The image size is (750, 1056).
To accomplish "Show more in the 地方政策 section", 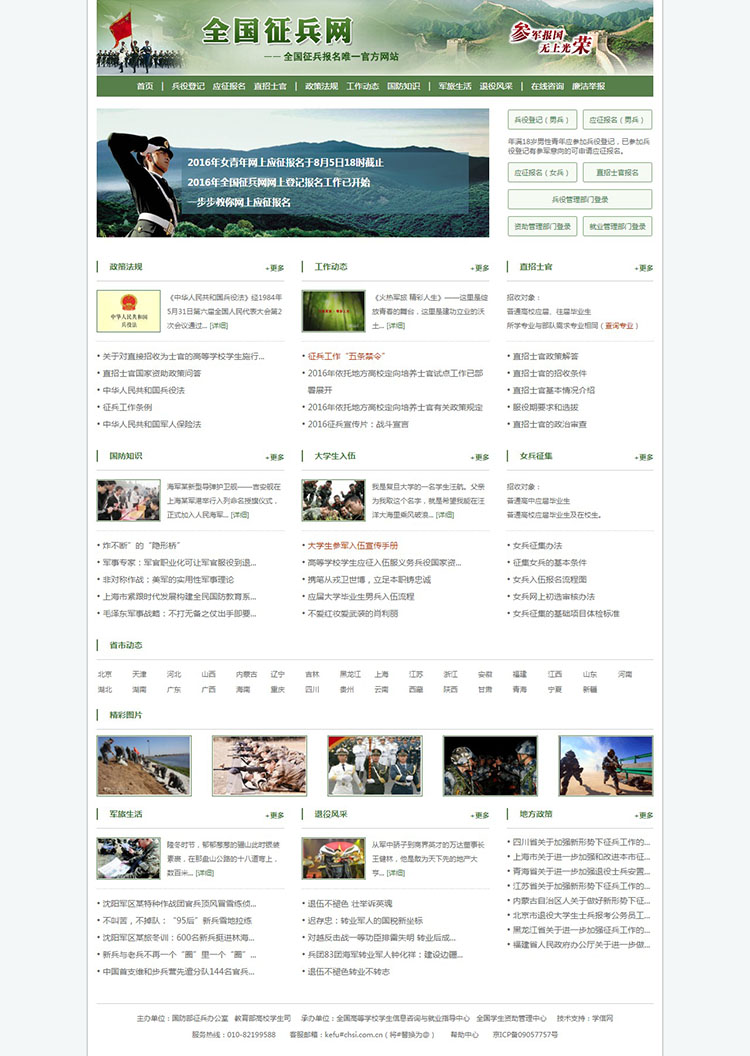I will pyautogui.click(x=644, y=816).
